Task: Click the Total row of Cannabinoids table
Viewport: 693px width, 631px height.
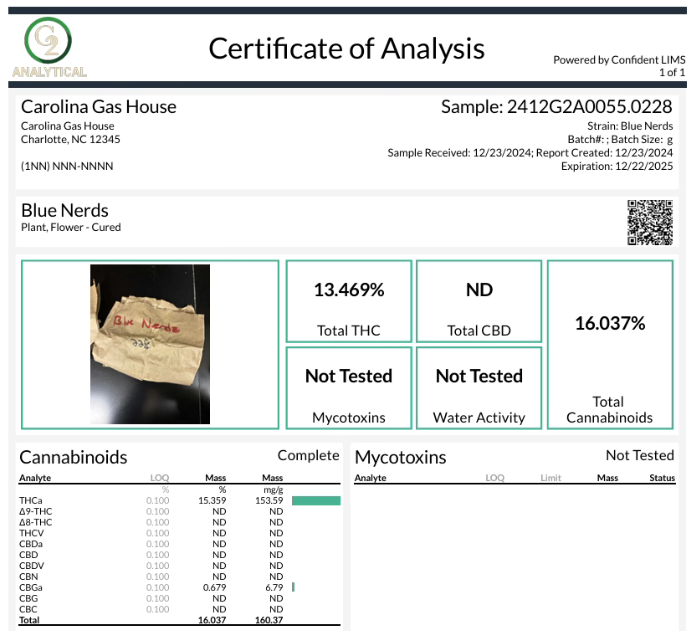Action: 150,620
